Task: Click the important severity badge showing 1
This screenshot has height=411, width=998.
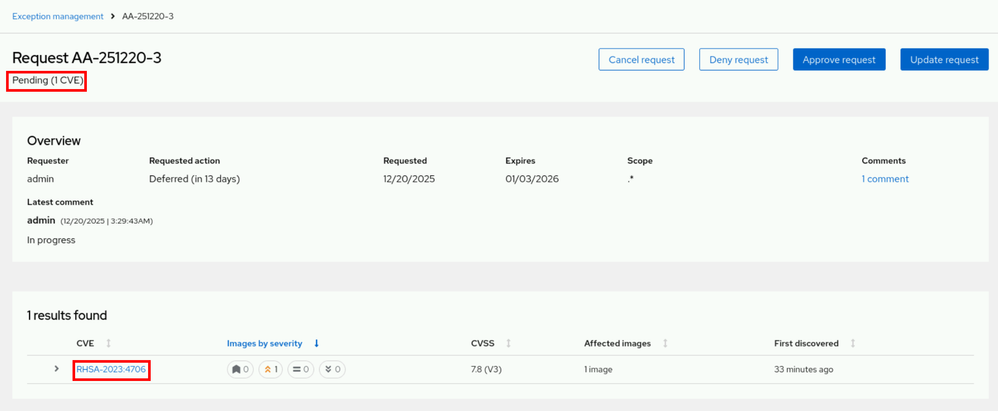Action: point(270,369)
